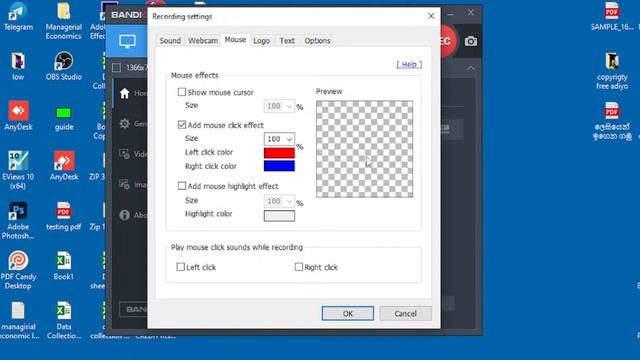Launch PDF Candy Desktop shortcut

[x=18, y=269]
